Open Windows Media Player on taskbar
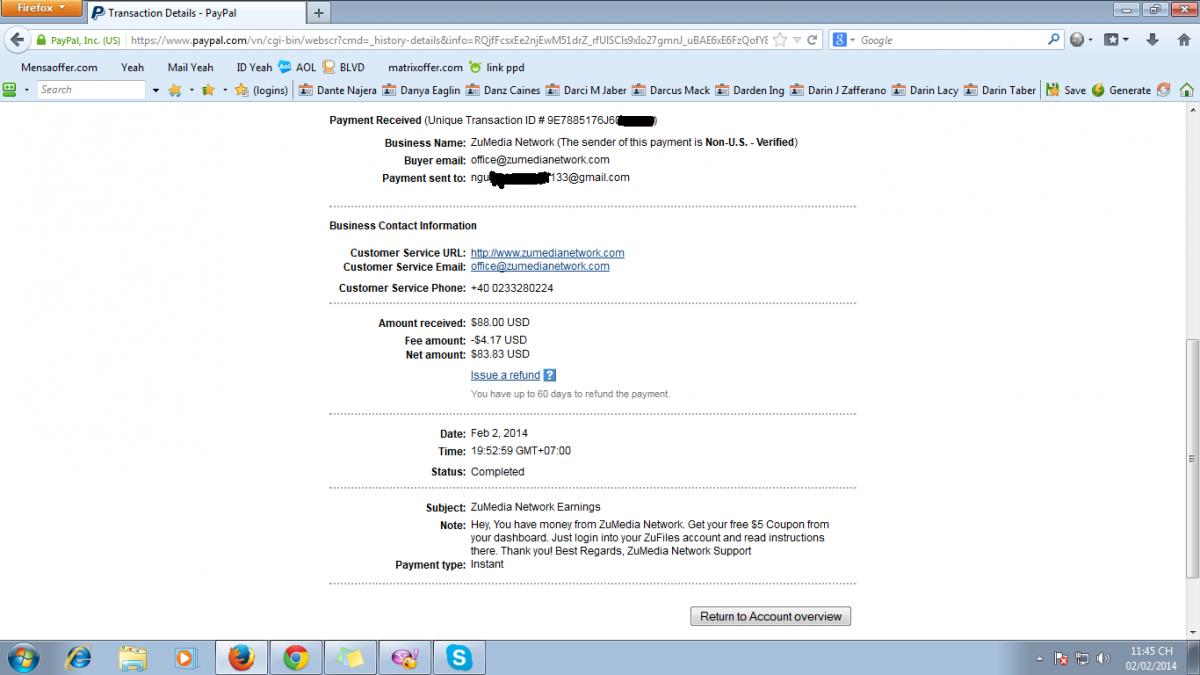Image resolution: width=1200 pixels, height=675 pixels. click(186, 657)
